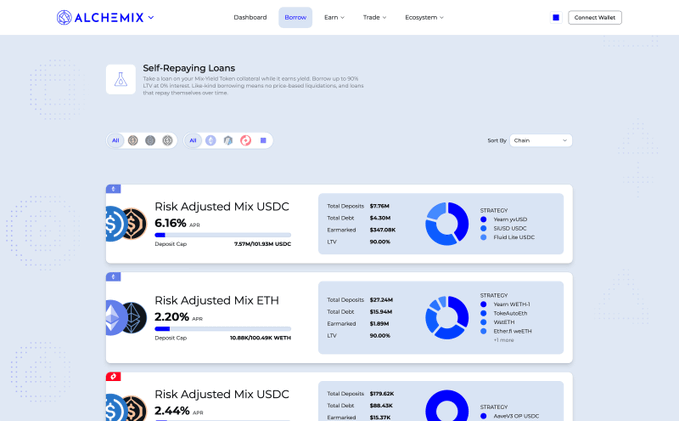Screen dimensions: 679x421
Task: Click the $4.30M Total Debt value
Action: [380, 218]
